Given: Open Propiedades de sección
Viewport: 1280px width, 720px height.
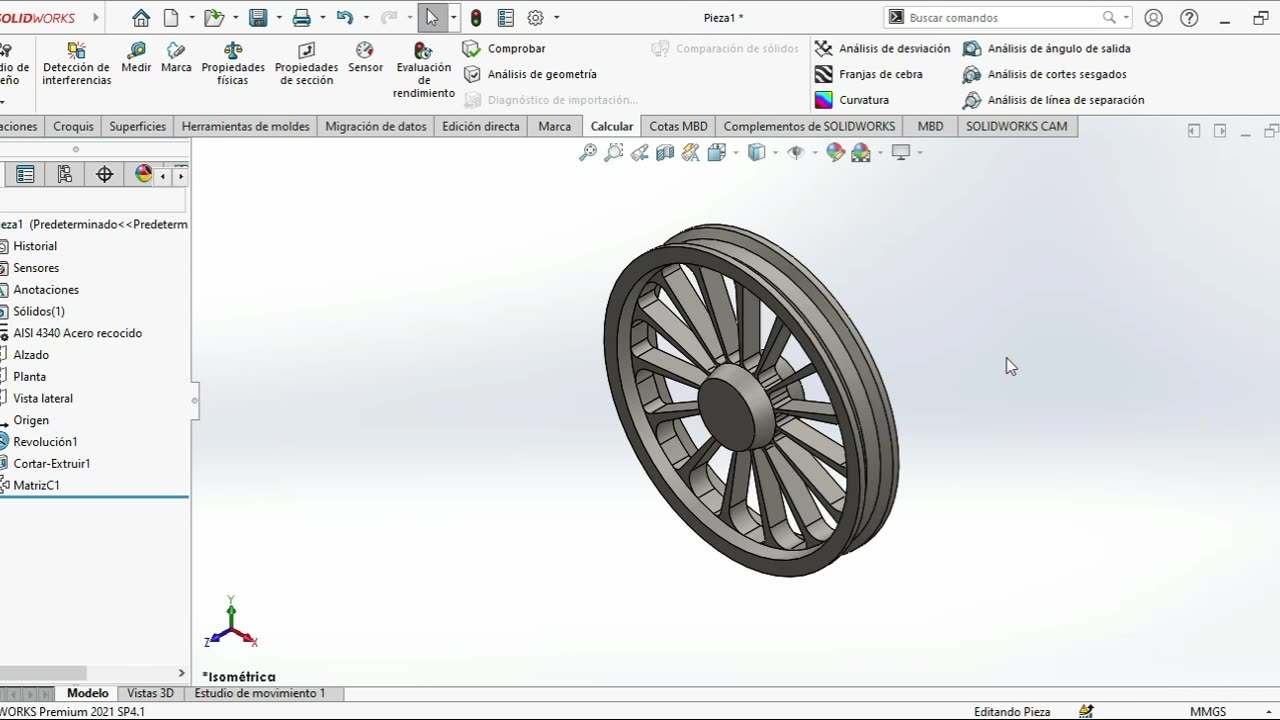Looking at the screenshot, I should click(x=306, y=64).
